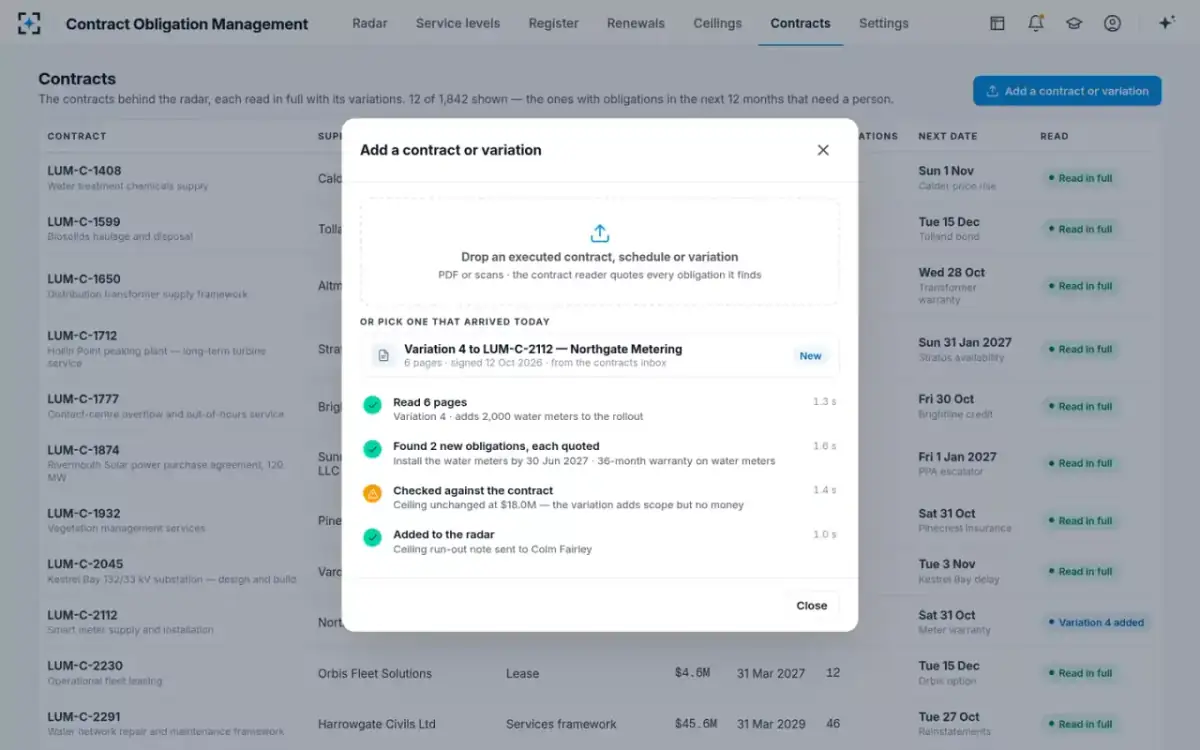Image resolution: width=1200 pixels, height=750 pixels.
Task: Click the 1.3 s timing on Read 6 pages
Action: click(825, 402)
